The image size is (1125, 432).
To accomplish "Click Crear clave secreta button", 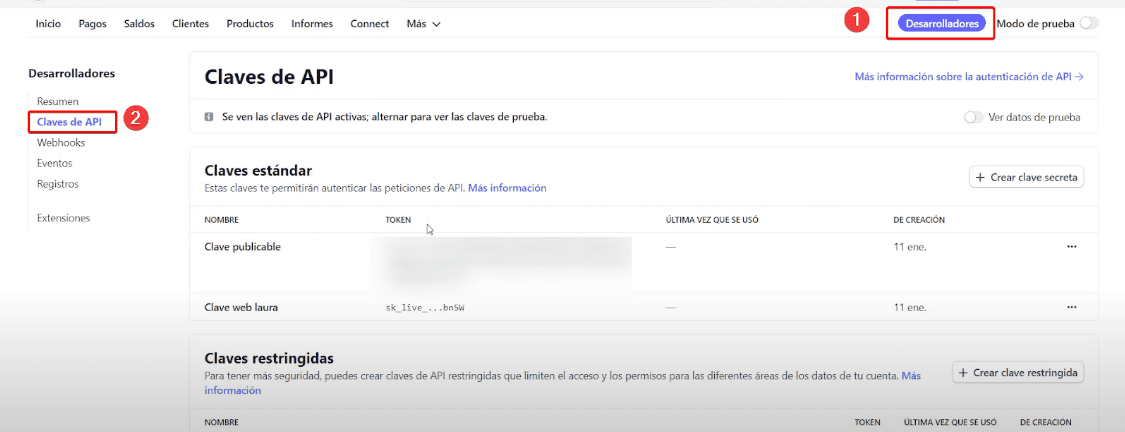I will click(1026, 177).
